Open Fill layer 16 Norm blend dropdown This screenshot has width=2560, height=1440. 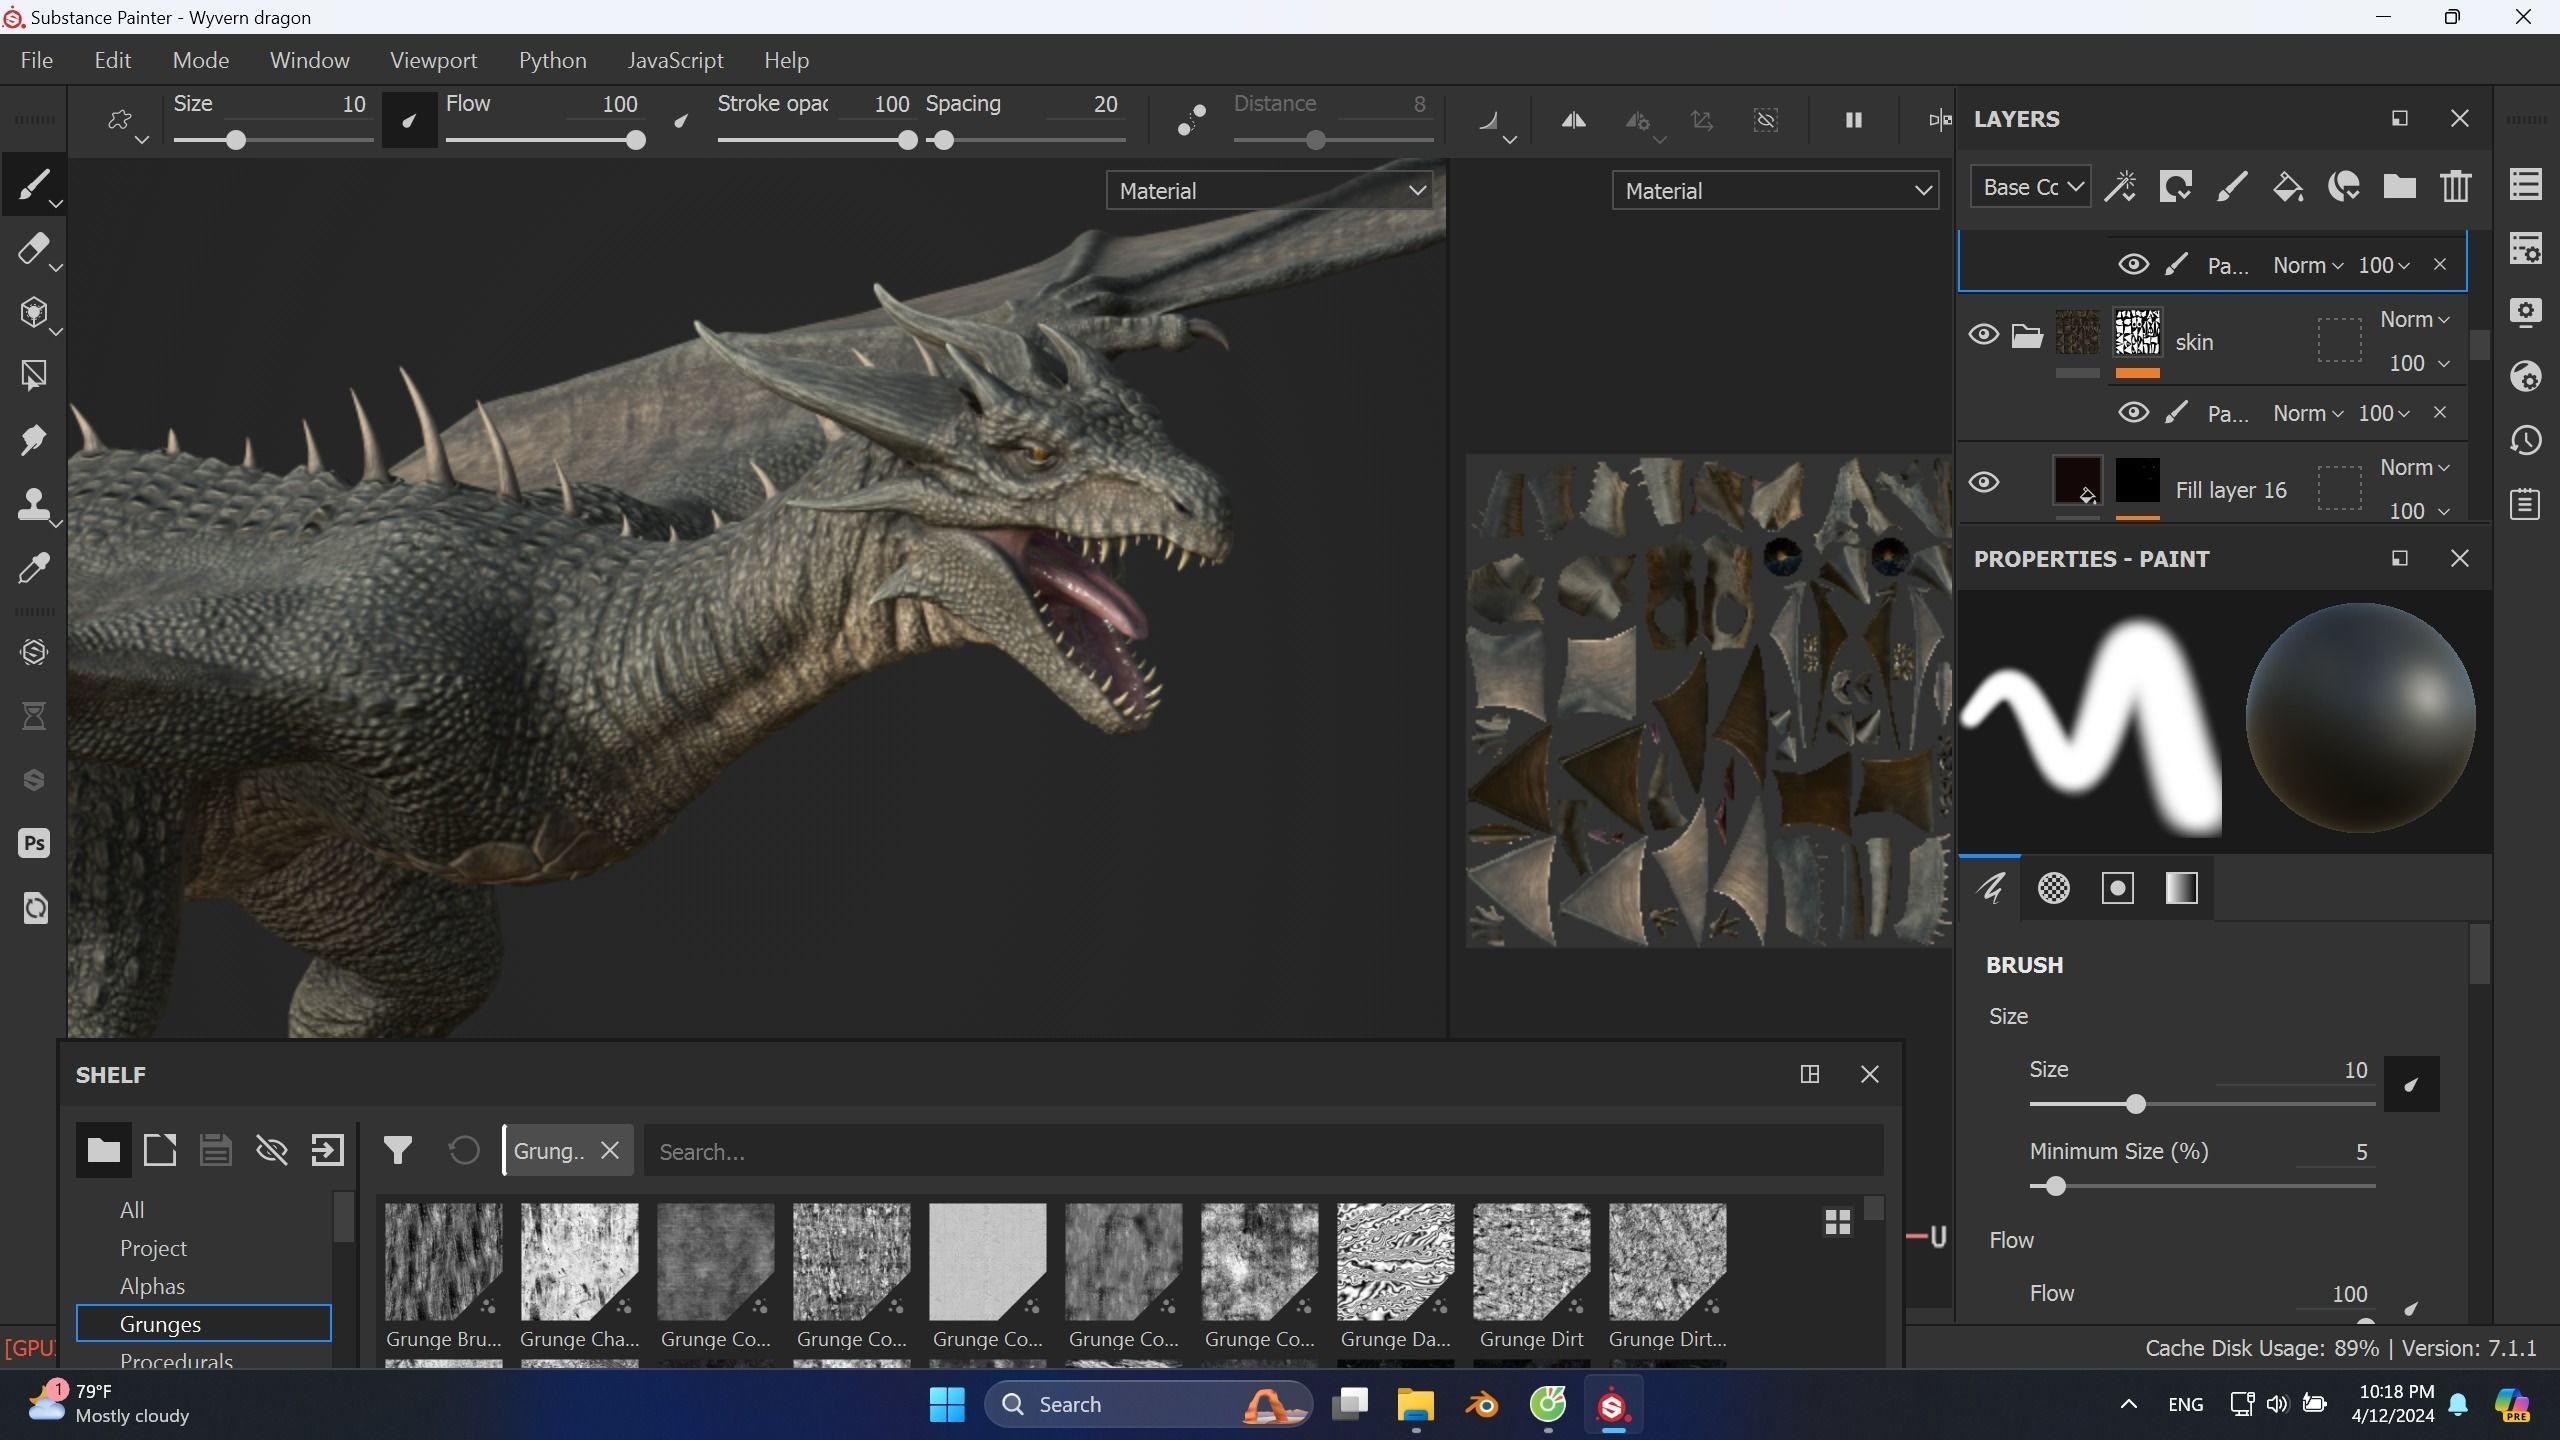(x=2414, y=468)
